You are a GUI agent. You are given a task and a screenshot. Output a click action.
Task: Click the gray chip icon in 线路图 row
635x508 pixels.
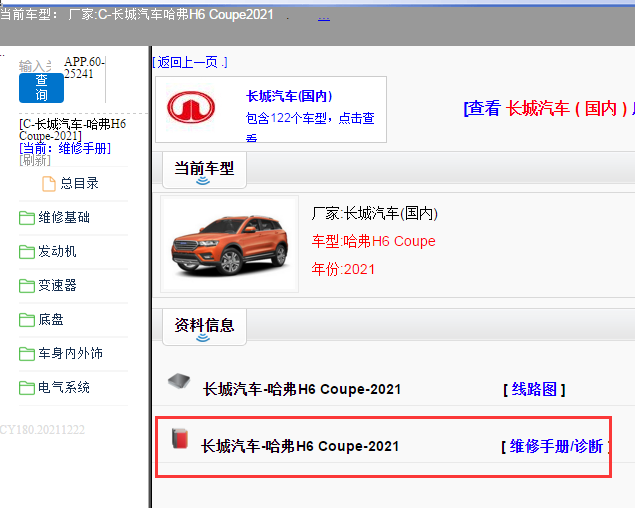point(179,381)
